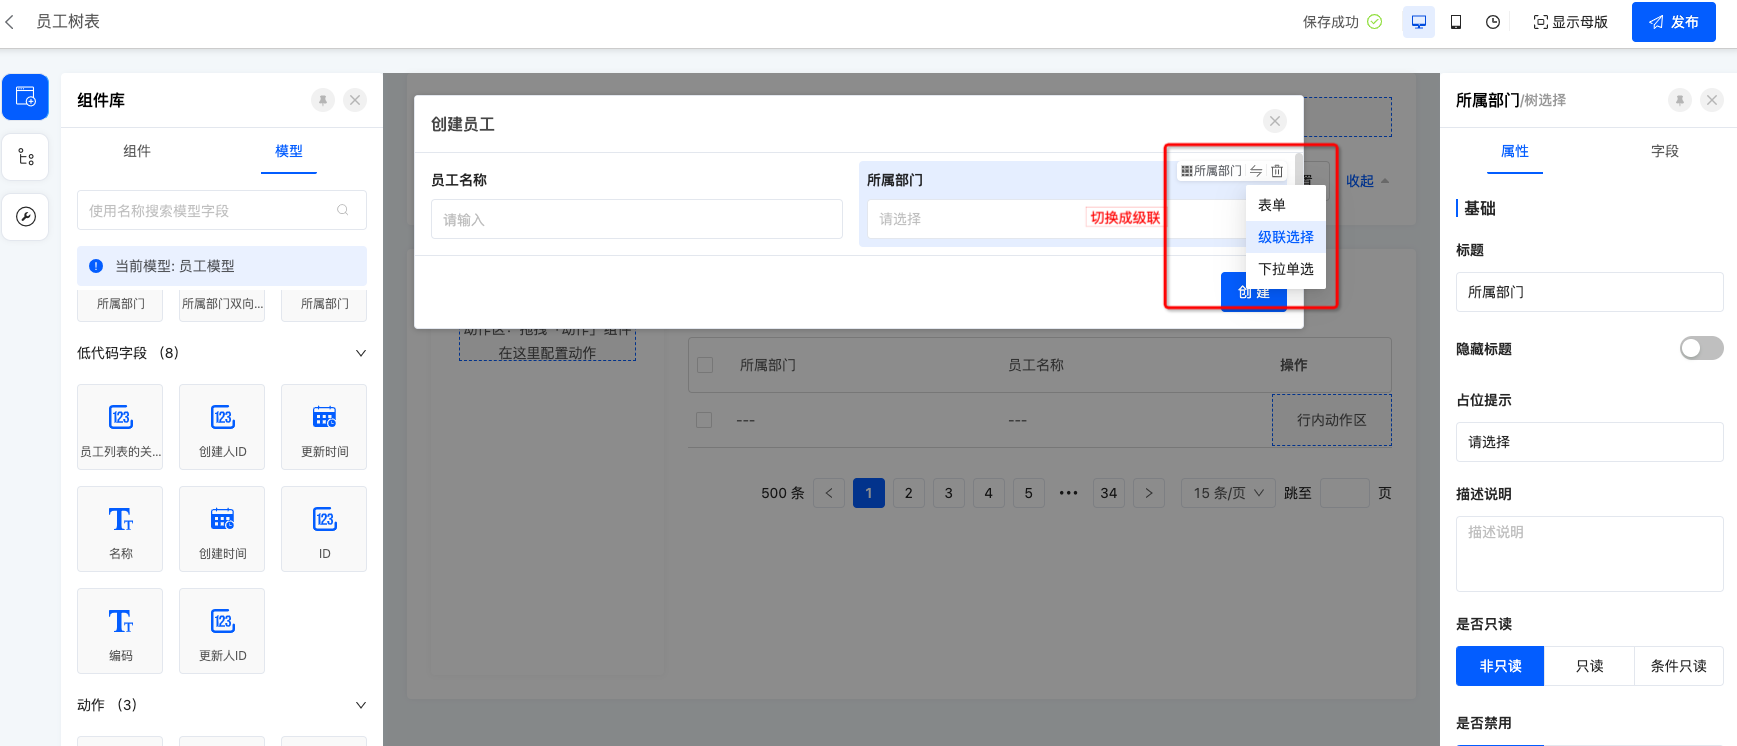Choose 下拉单选 from the switch menu
This screenshot has width=1737, height=746.
[1286, 269]
